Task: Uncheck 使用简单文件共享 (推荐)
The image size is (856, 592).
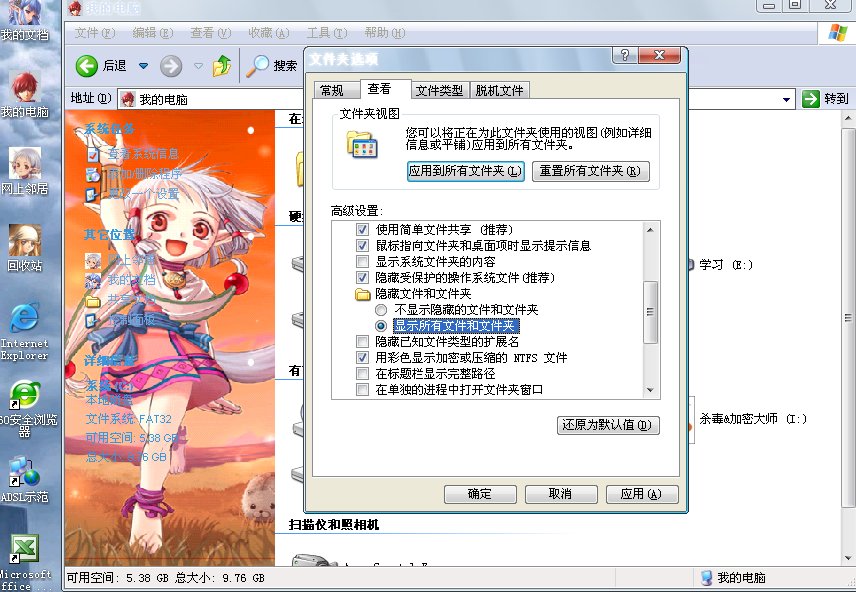Action: (362, 230)
